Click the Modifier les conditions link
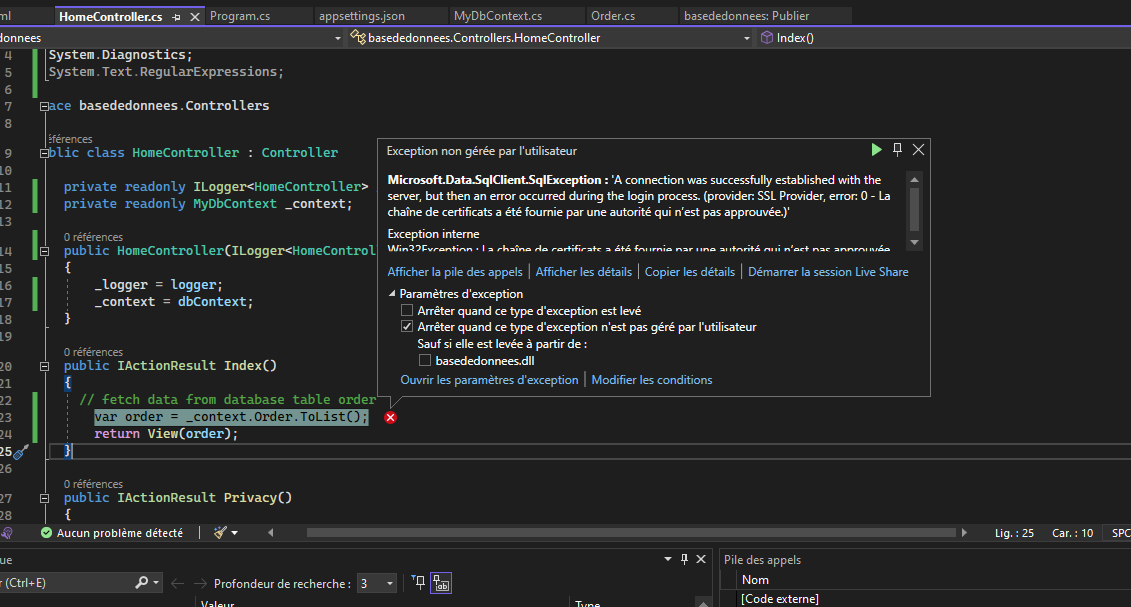Screen dimensions: 1131x607 pos(651,380)
